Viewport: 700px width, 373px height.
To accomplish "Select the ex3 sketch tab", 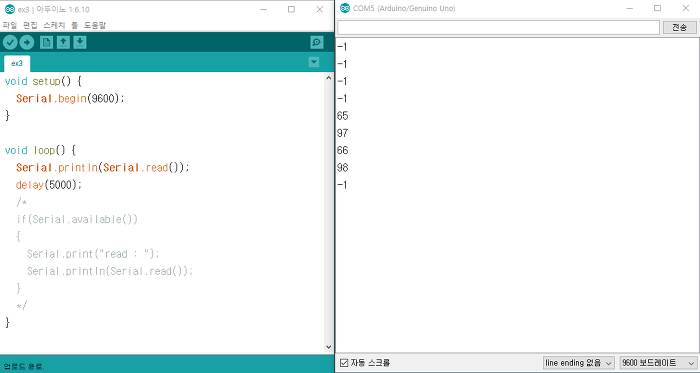I will (x=17, y=63).
